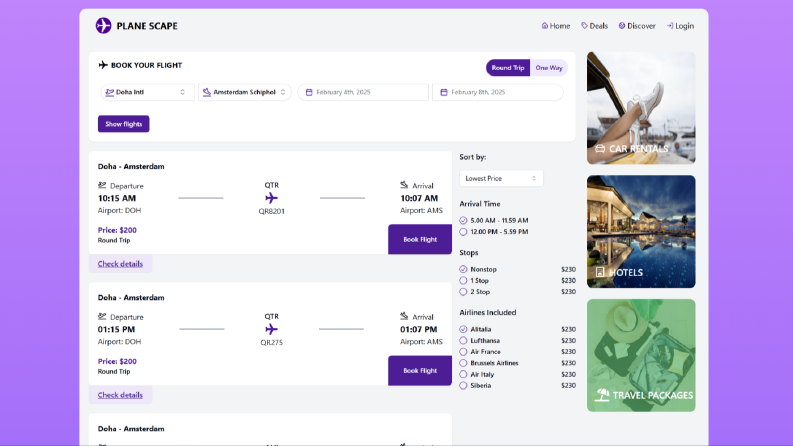Select Alitalia airline filter
The image size is (793, 446).
click(x=463, y=329)
